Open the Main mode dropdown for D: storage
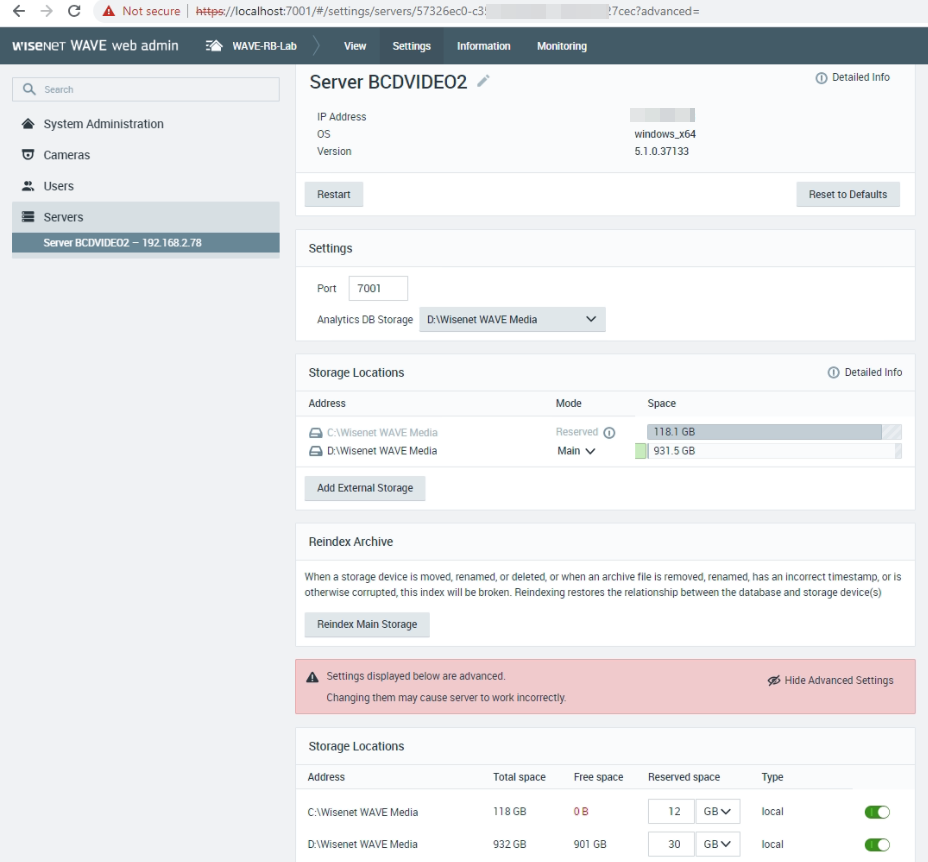 coord(576,451)
